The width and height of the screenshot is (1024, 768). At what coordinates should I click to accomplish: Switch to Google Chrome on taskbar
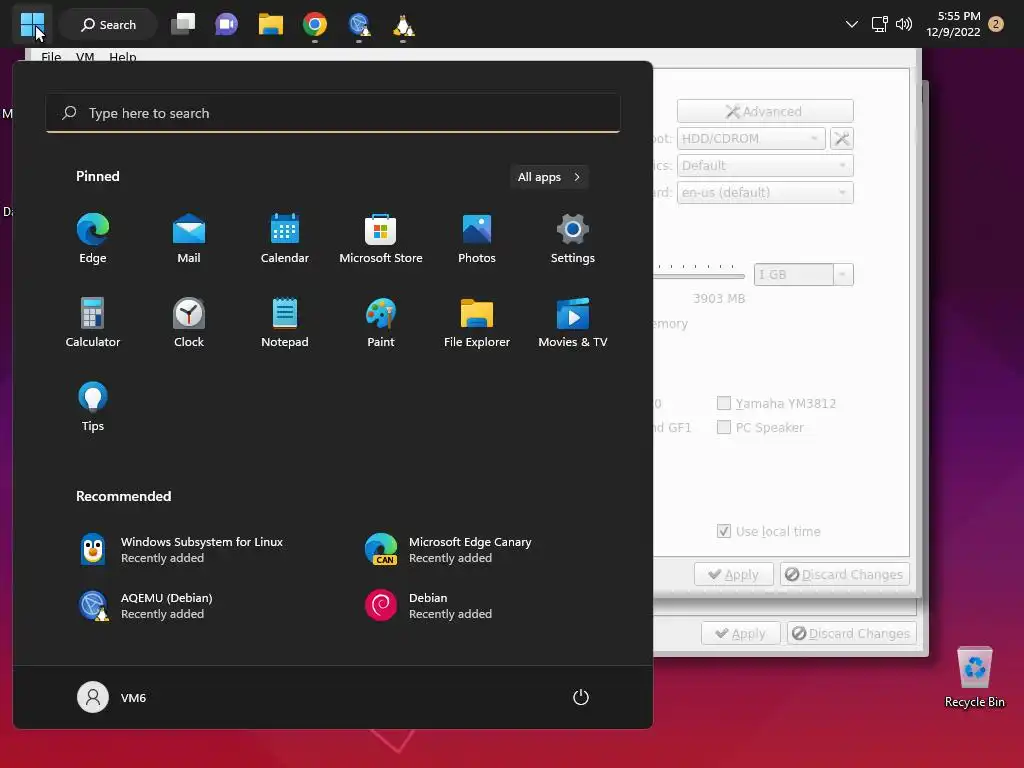click(315, 25)
